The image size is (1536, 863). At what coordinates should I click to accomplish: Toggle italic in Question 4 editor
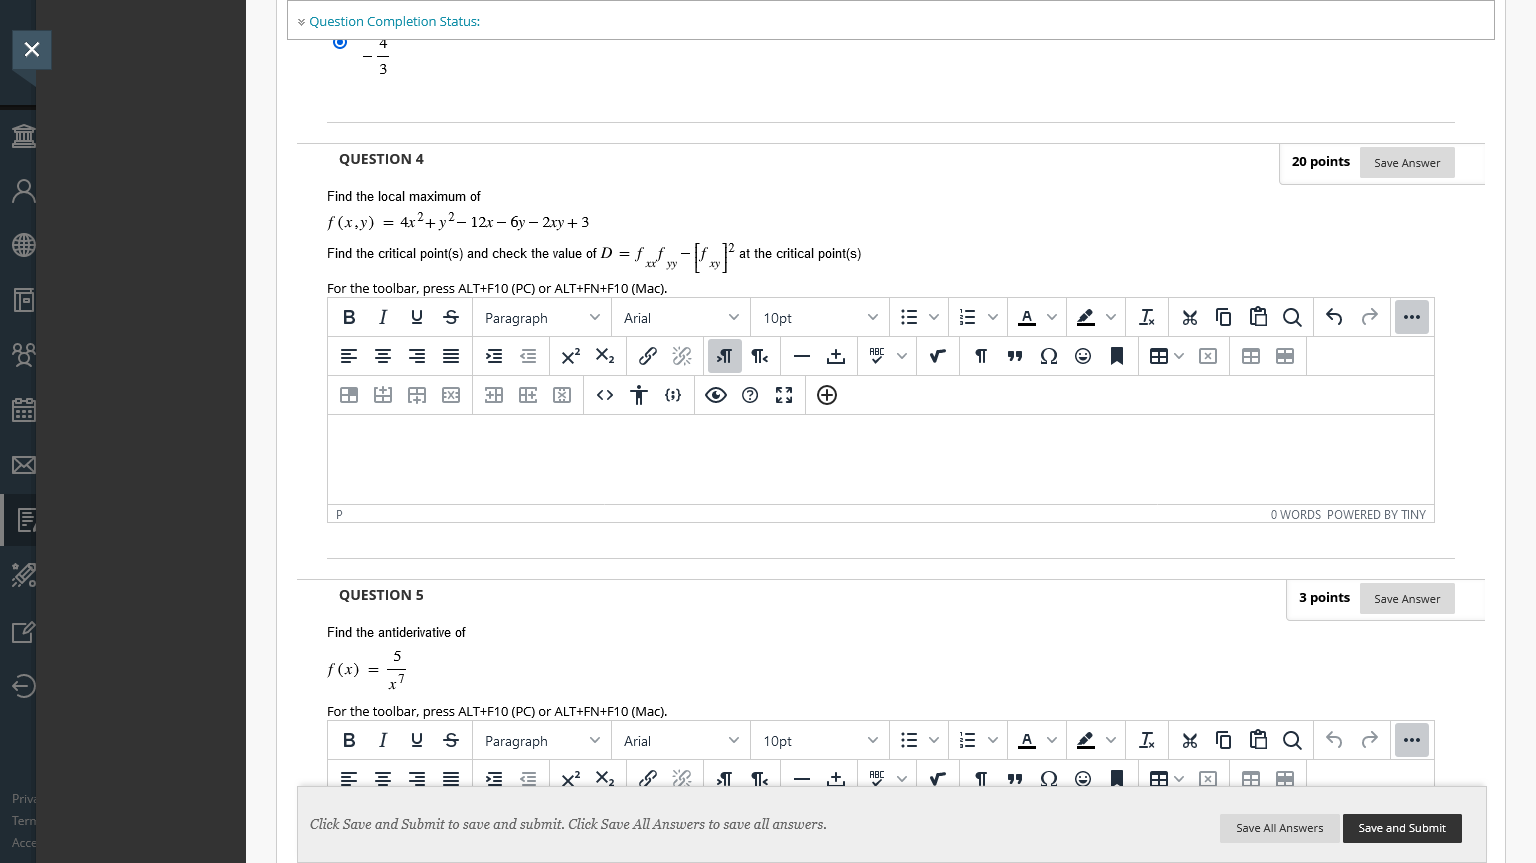(x=383, y=317)
